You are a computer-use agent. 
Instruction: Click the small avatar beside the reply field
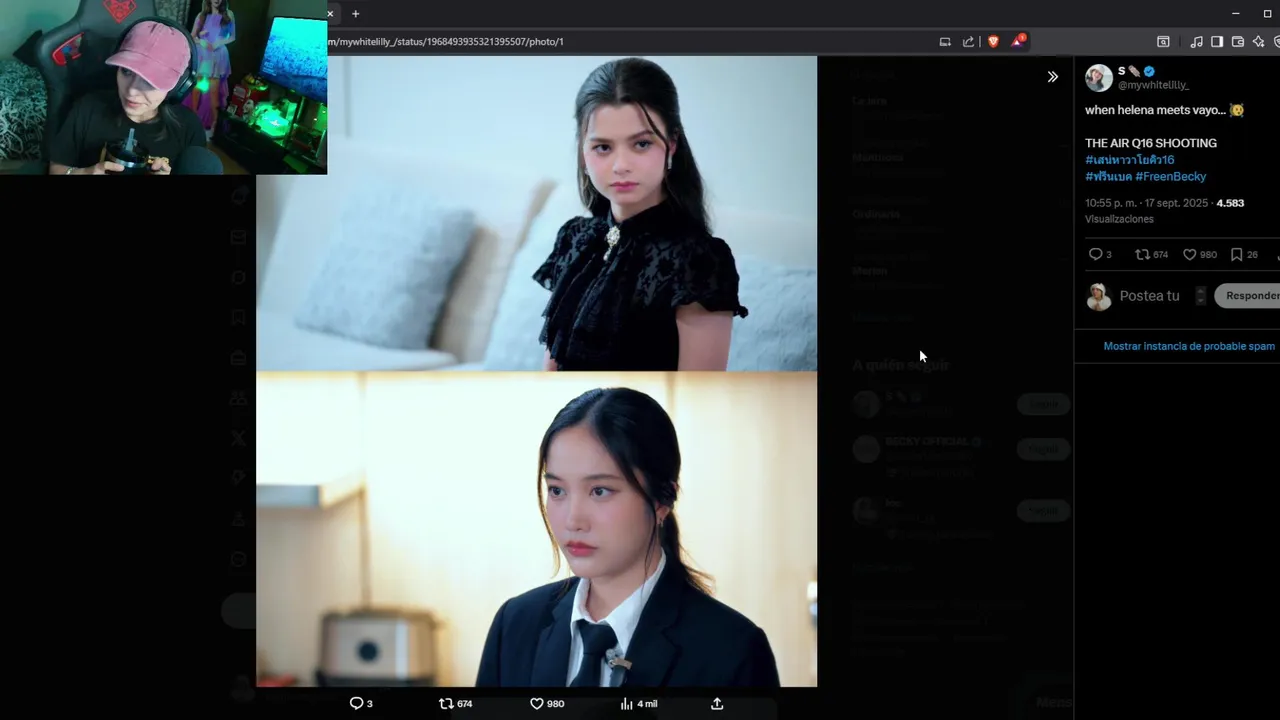click(1099, 296)
